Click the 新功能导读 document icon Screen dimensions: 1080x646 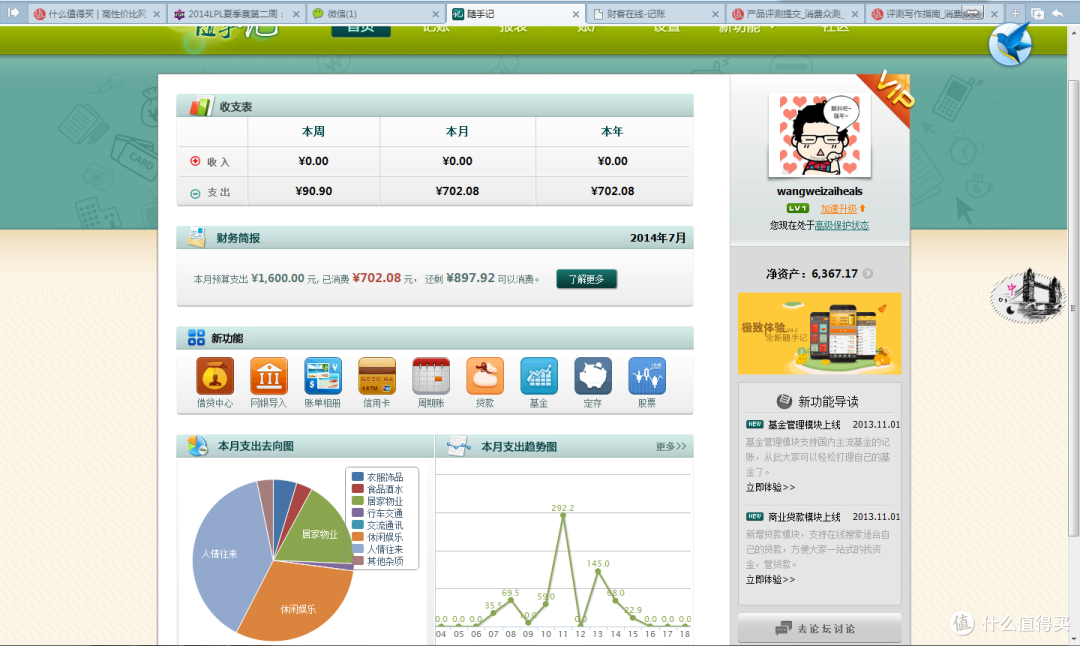point(784,401)
